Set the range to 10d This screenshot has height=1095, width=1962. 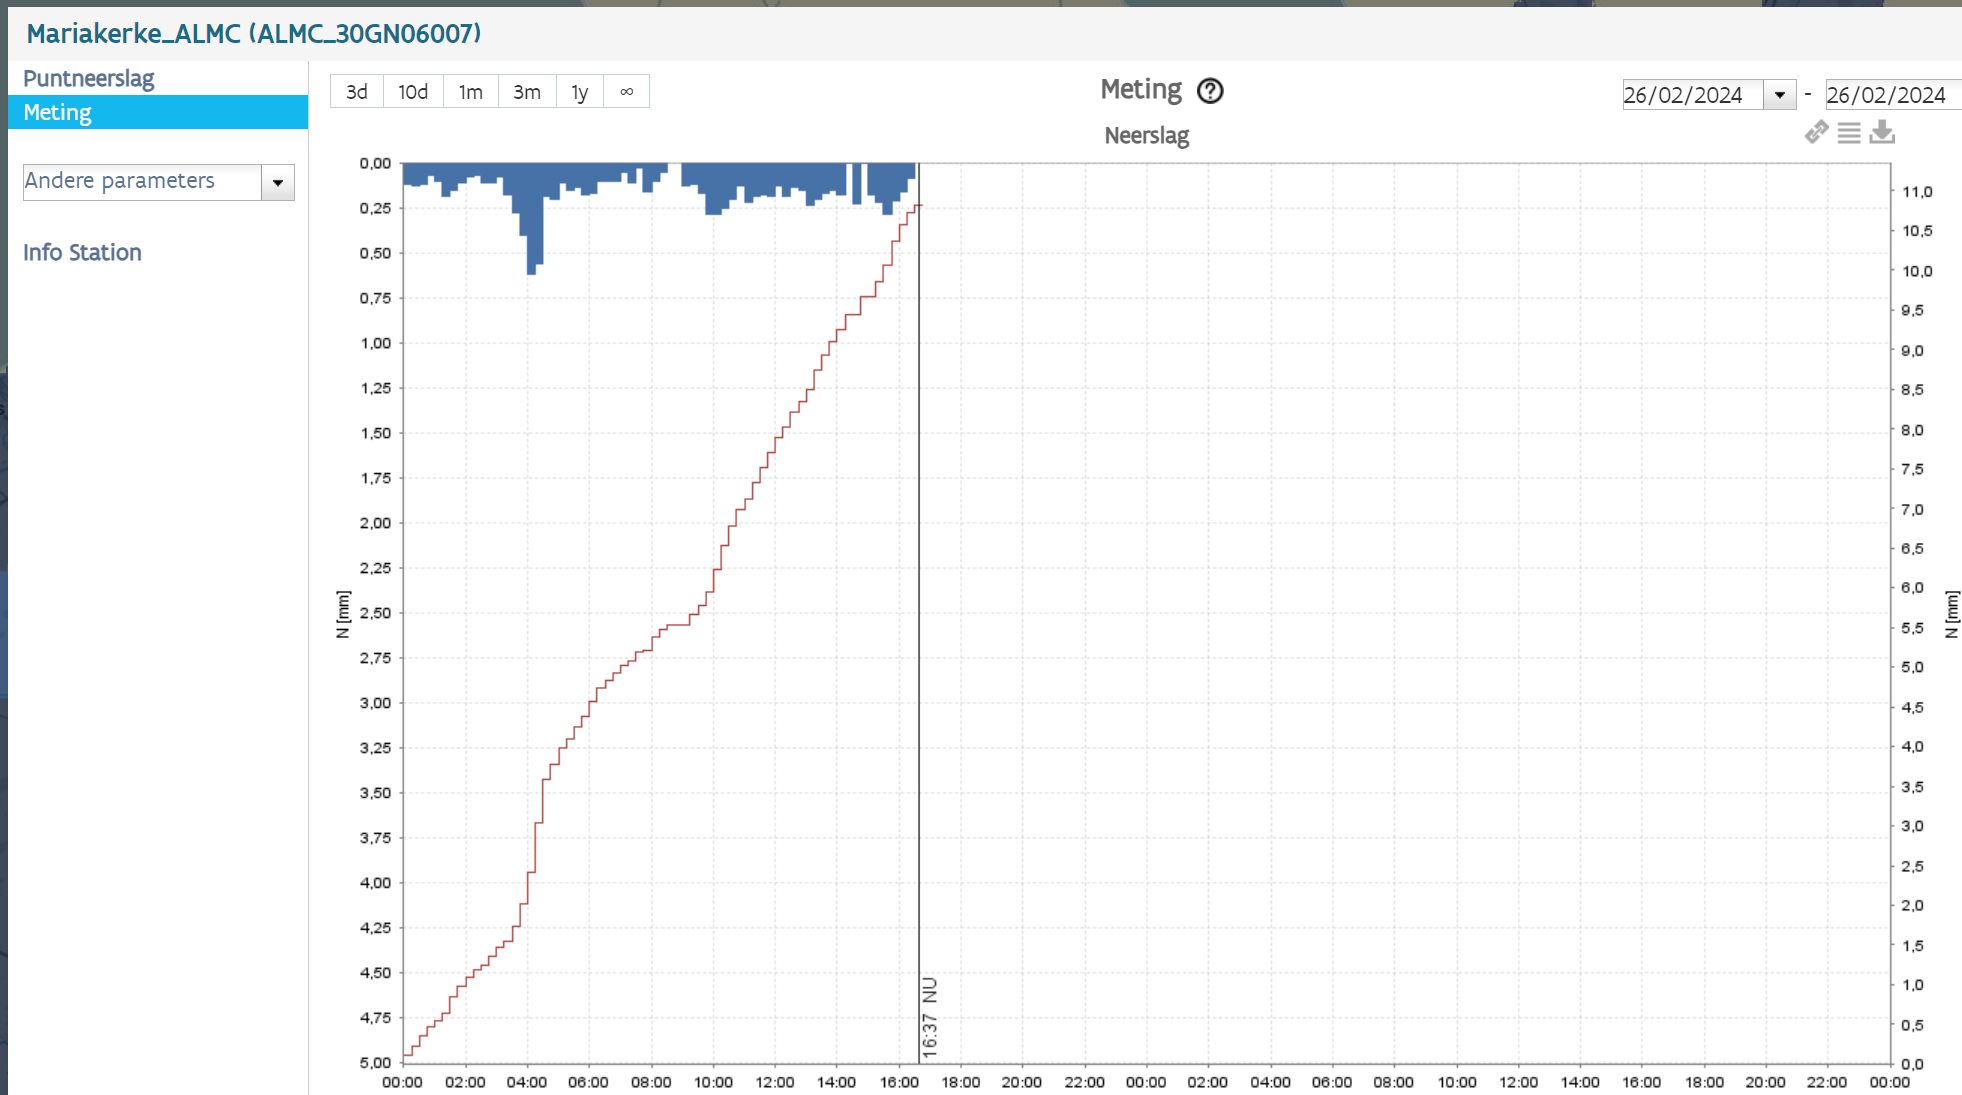[413, 92]
